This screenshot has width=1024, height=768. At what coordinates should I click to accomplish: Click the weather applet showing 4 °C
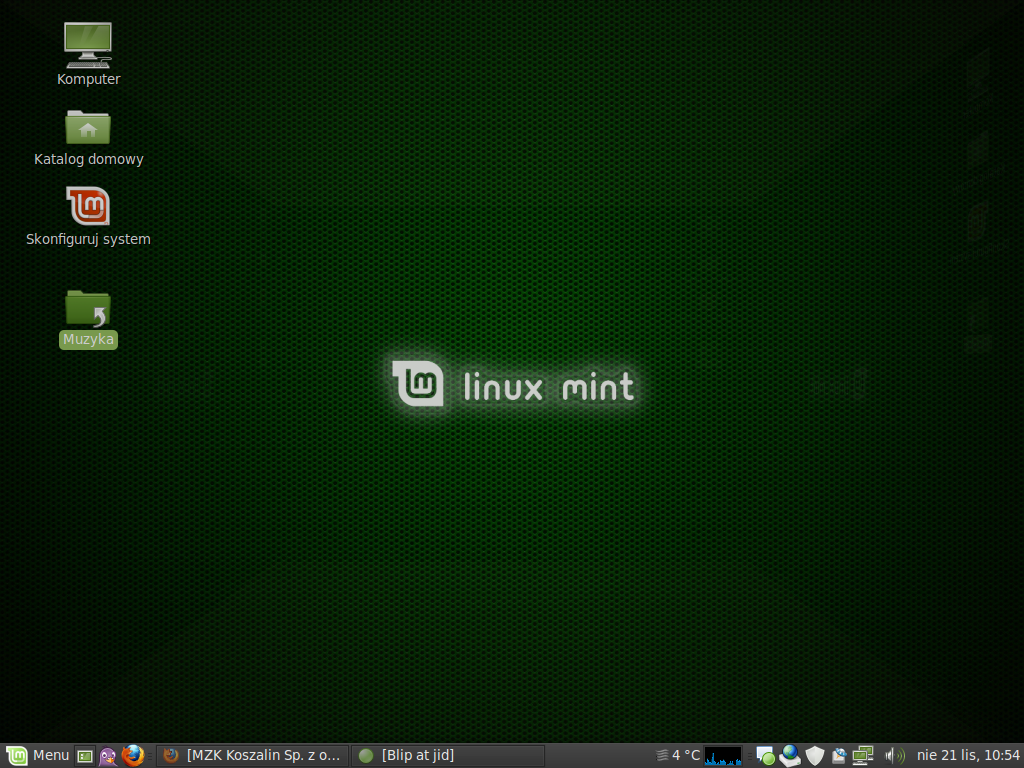pos(677,756)
